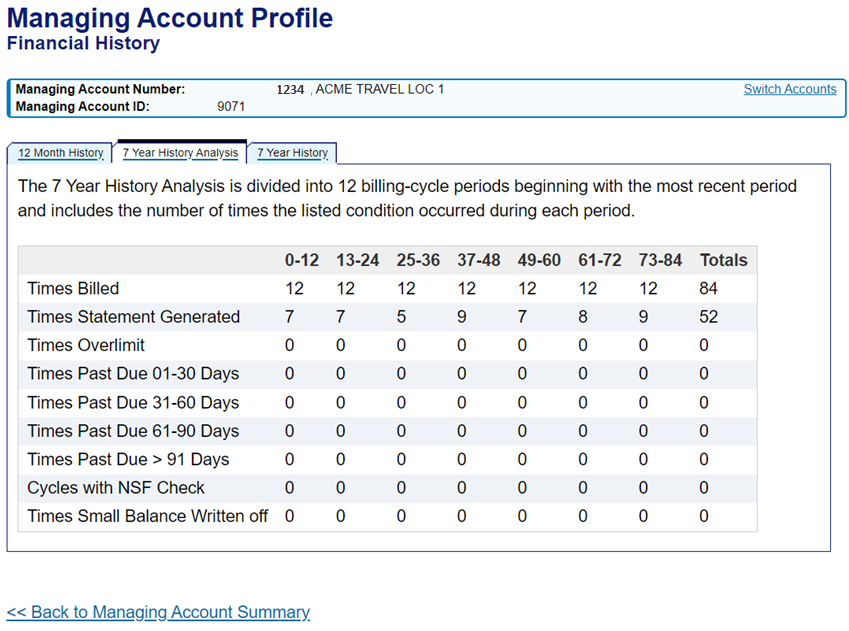The image size is (849, 631).
Task: Select the 61-72 column header
Action: [599, 260]
